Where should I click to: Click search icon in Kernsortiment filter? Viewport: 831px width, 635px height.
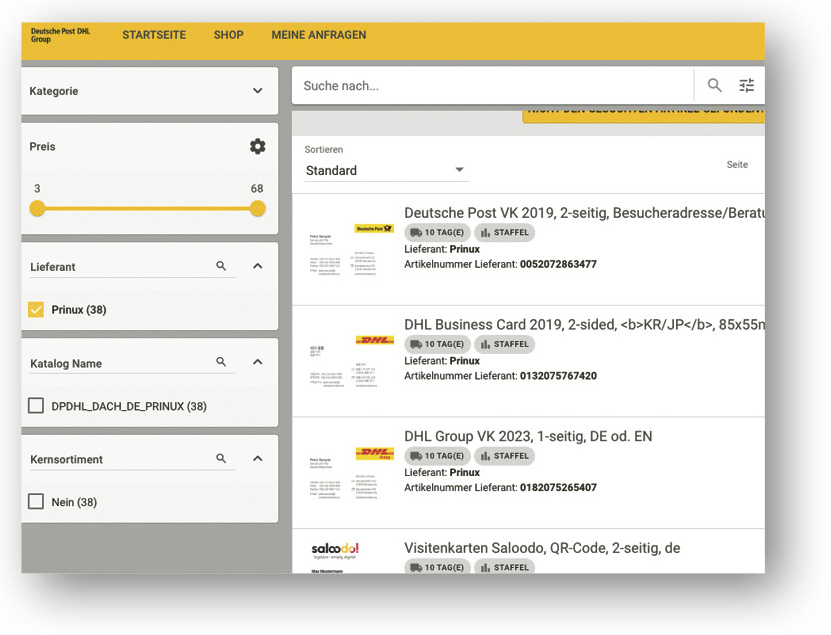click(221, 459)
